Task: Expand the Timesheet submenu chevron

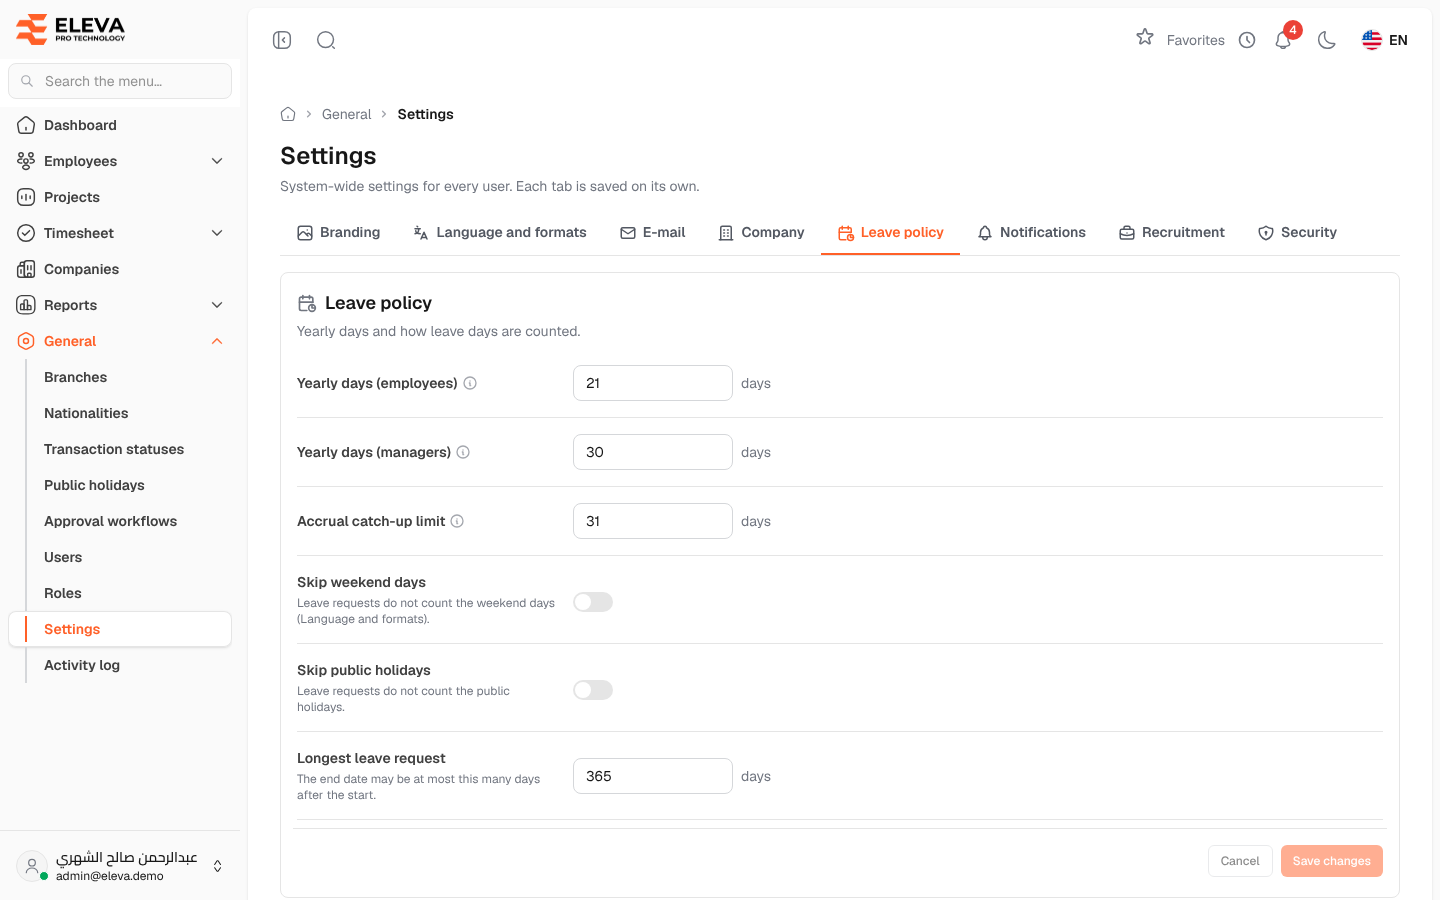Action: coord(217,233)
